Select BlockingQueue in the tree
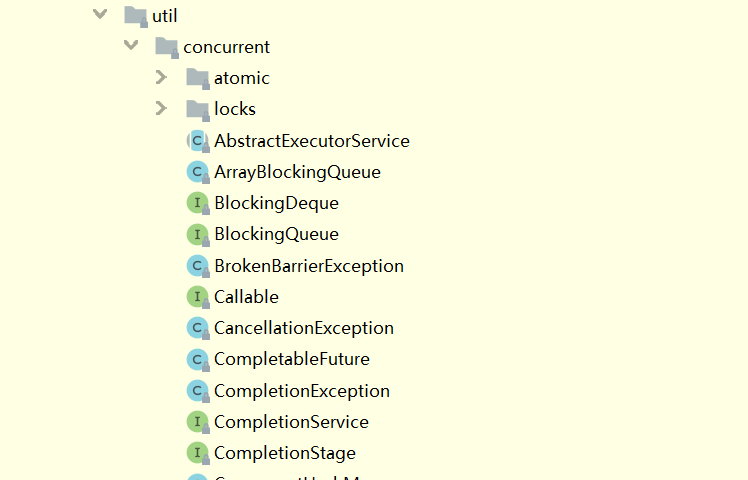This screenshot has height=480, width=748. (x=276, y=234)
